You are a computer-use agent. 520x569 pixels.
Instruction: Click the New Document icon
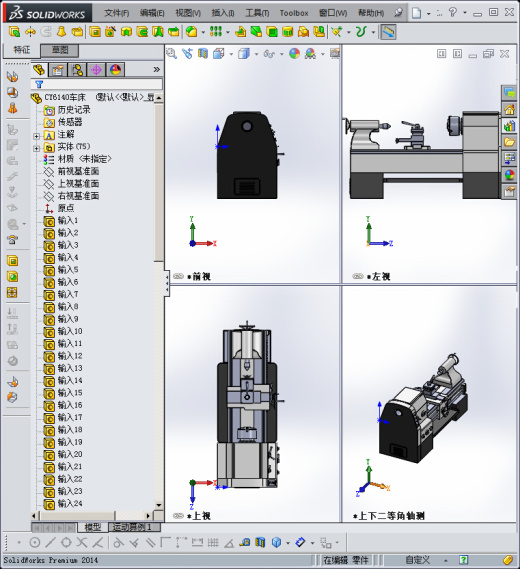(x=417, y=13)
